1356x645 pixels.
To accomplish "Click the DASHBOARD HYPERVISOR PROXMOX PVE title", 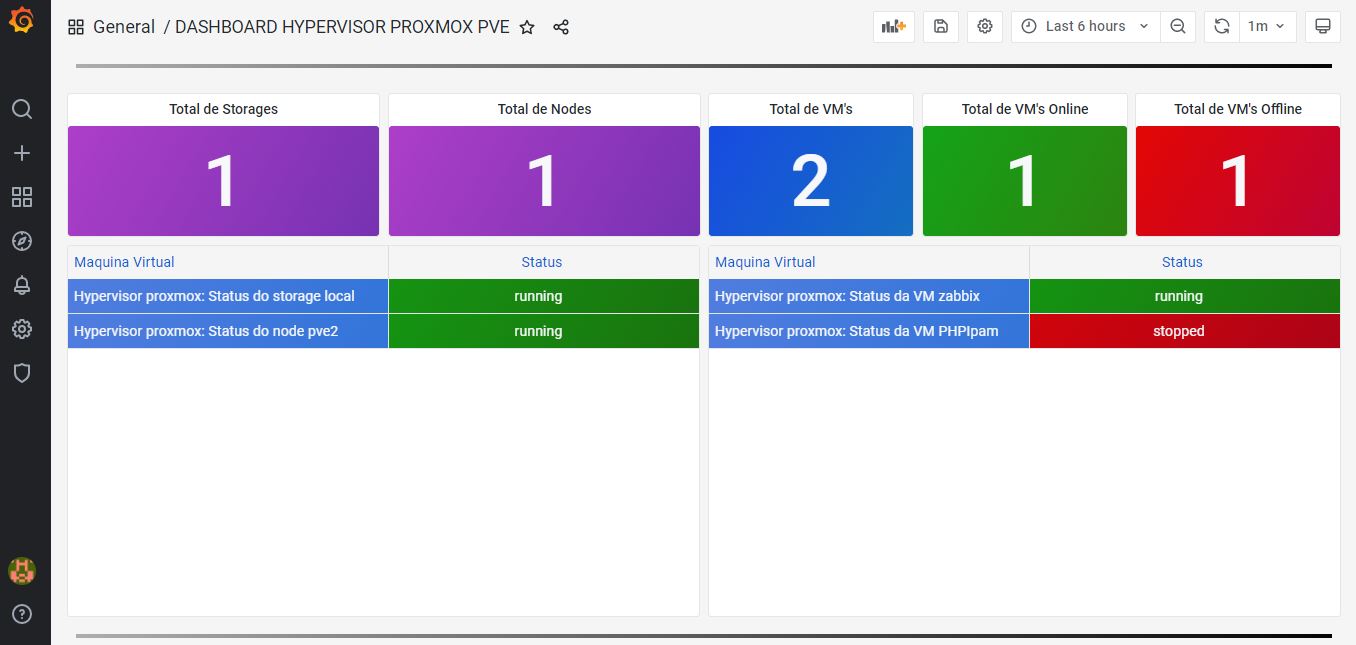I will (342, 27).
